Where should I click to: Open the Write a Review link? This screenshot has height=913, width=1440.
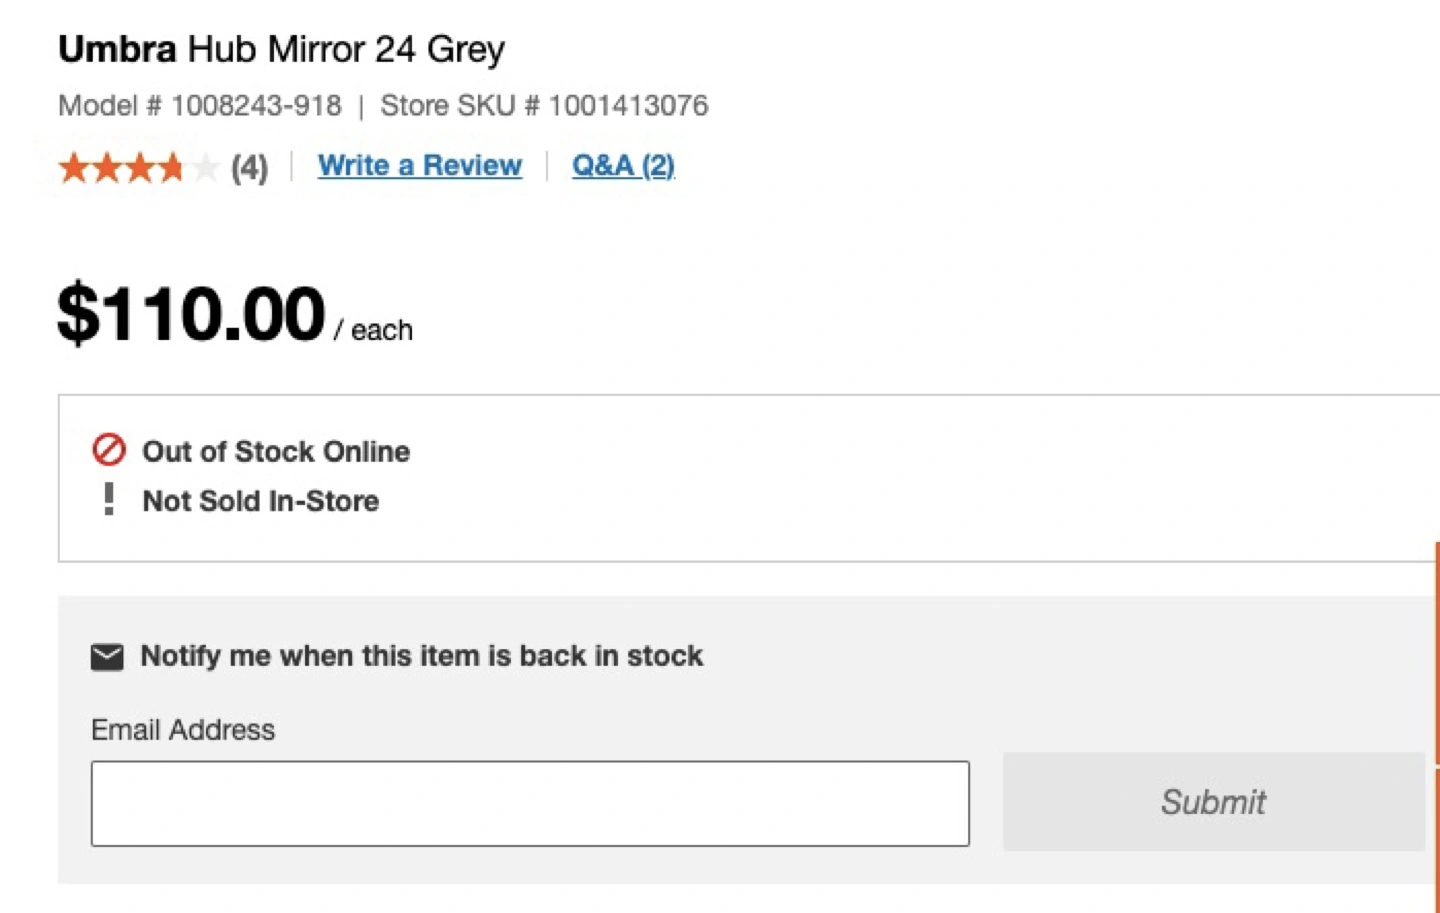point(420,165)
